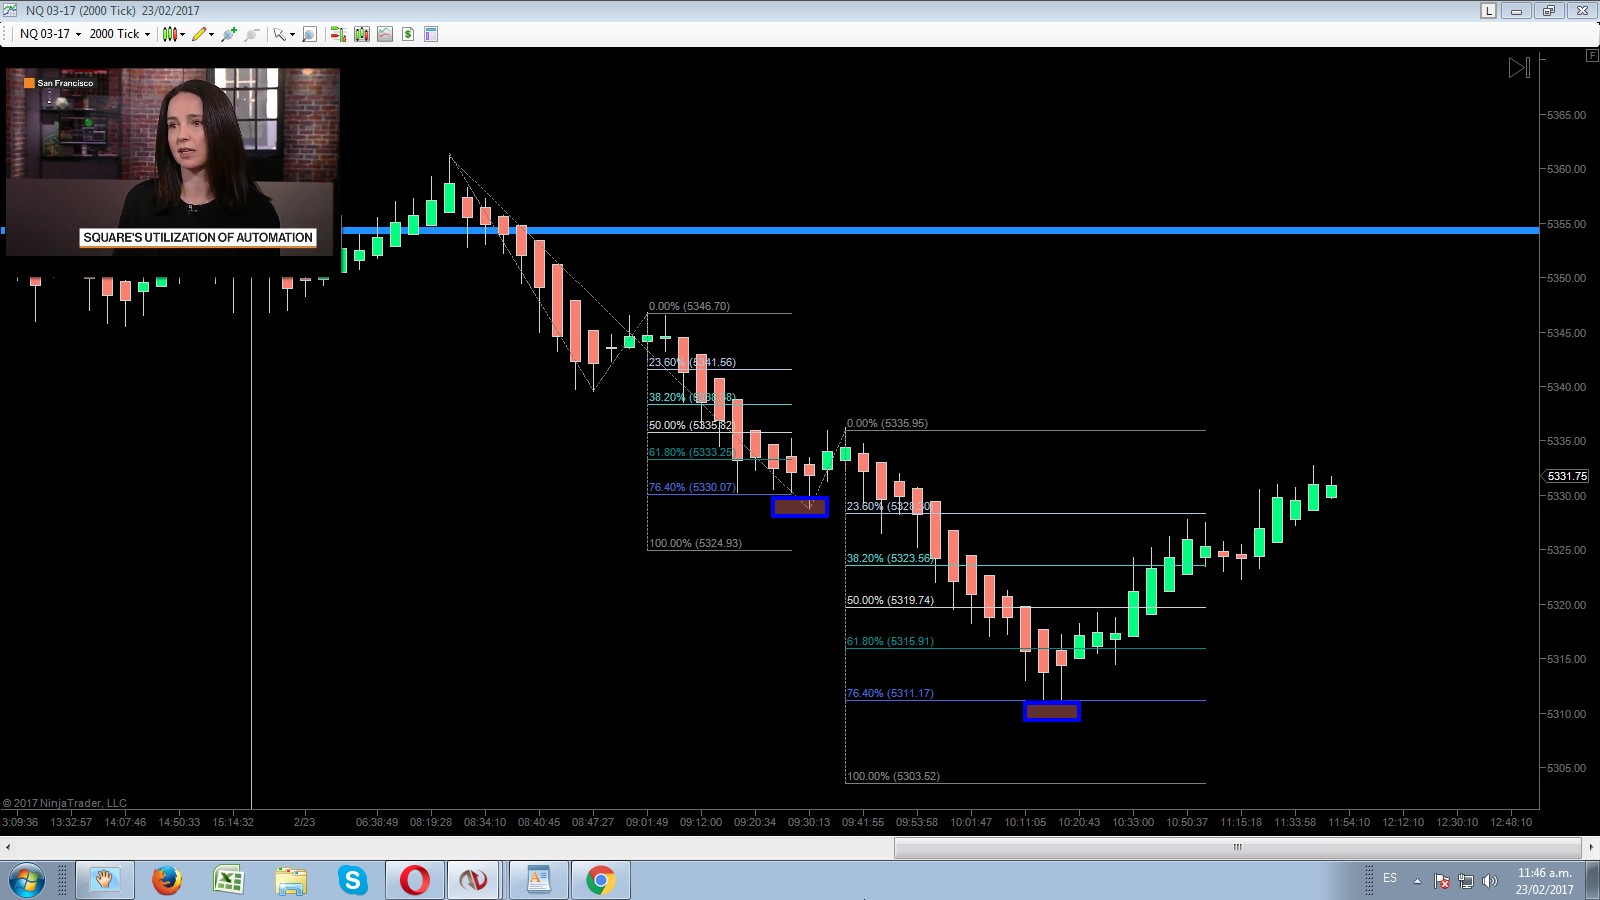1600x900 pixels.
Task: Expand the drawing tools dropdown arrow
Action: click(x=211, y=34)
